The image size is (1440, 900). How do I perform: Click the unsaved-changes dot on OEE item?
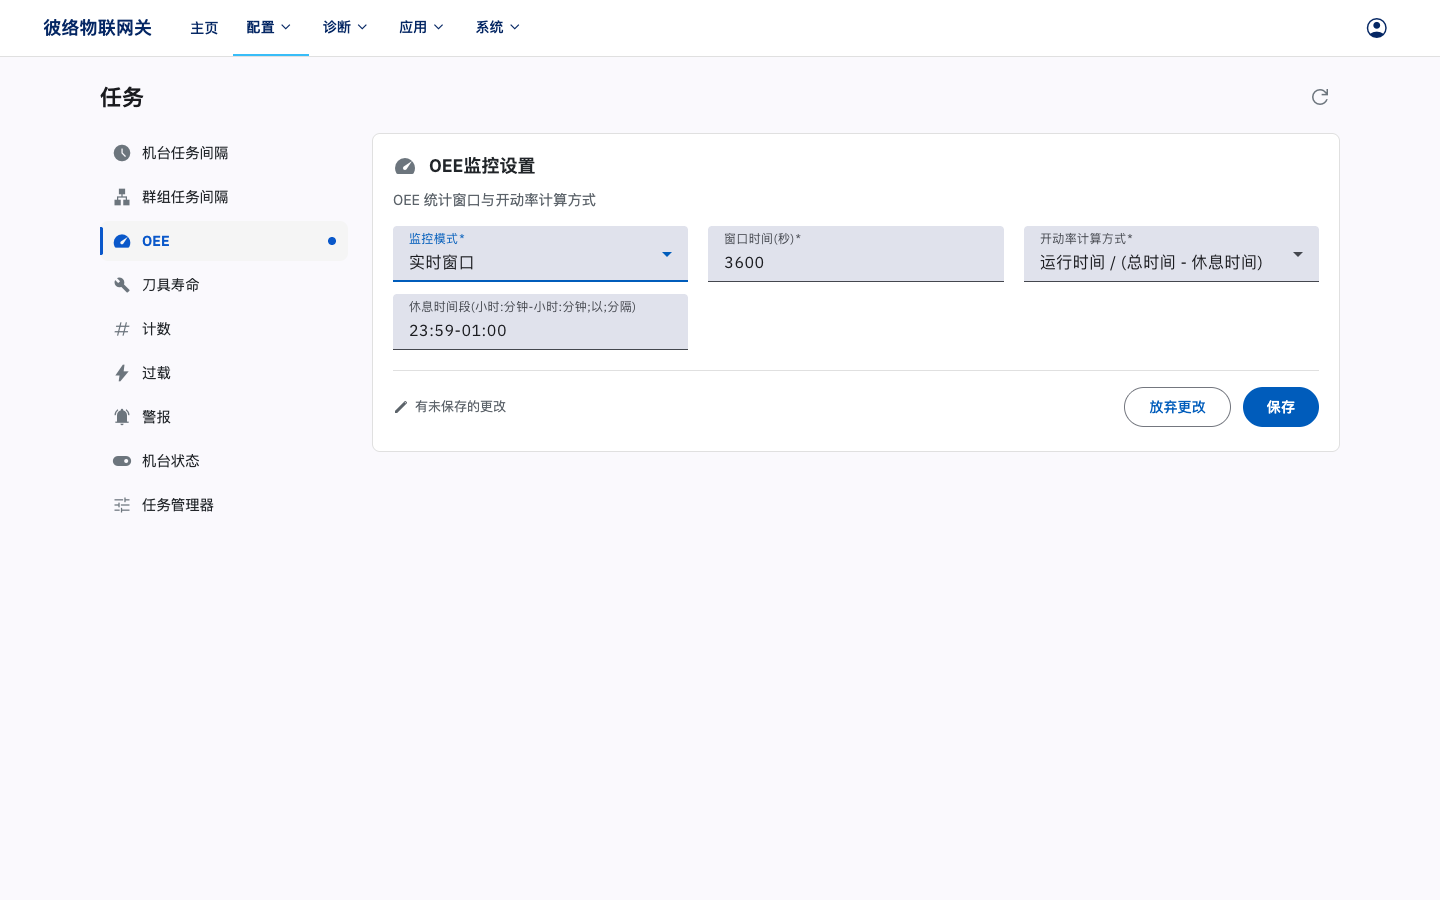(332, 241)
